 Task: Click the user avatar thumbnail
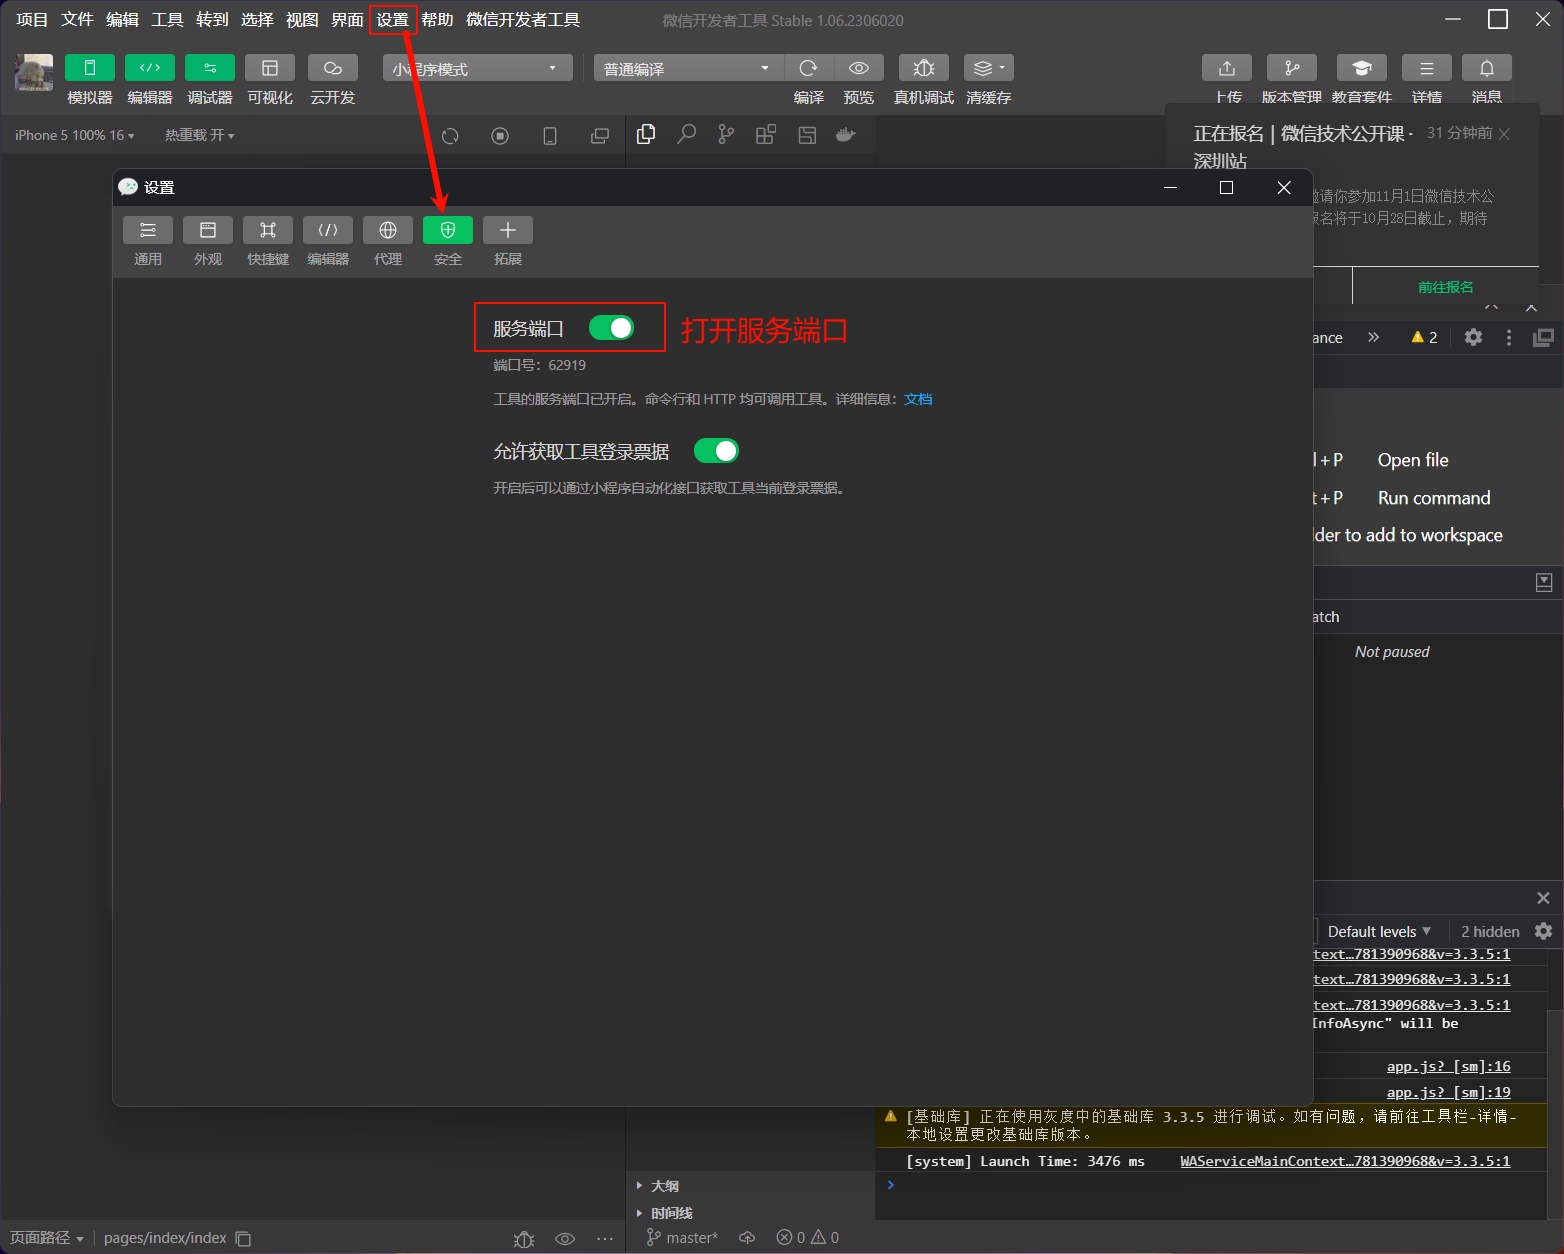34,72
